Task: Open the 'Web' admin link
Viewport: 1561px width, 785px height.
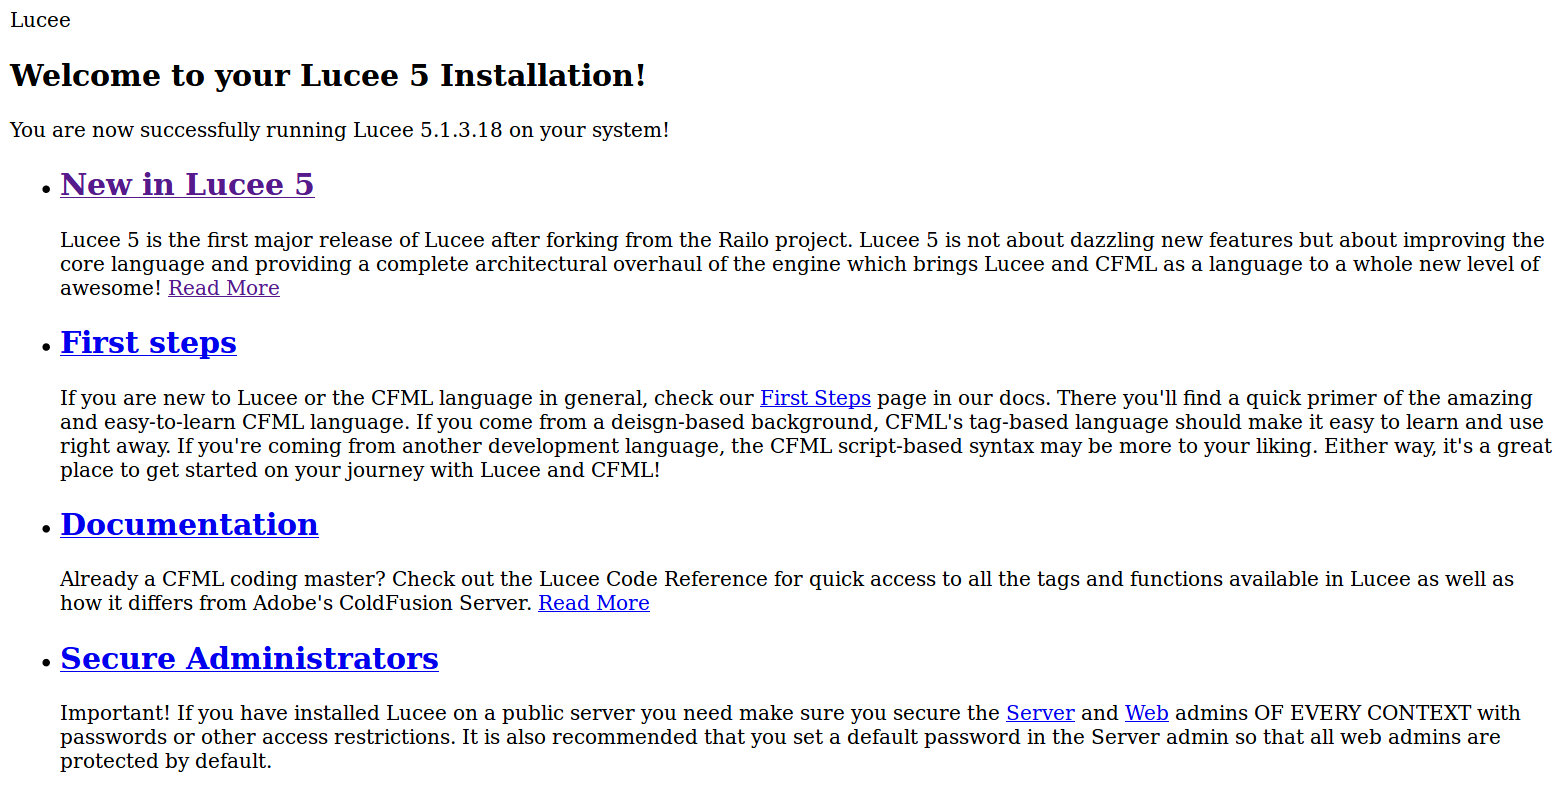Action: tap(1146, 713)
